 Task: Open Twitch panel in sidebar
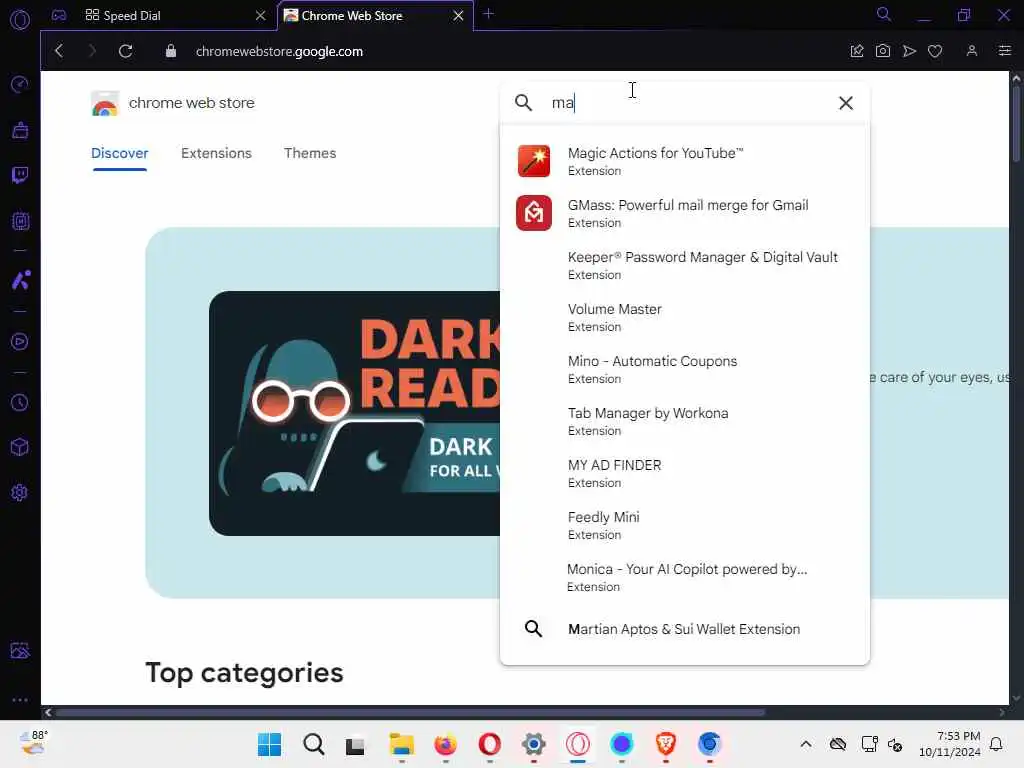click(20, 175)
